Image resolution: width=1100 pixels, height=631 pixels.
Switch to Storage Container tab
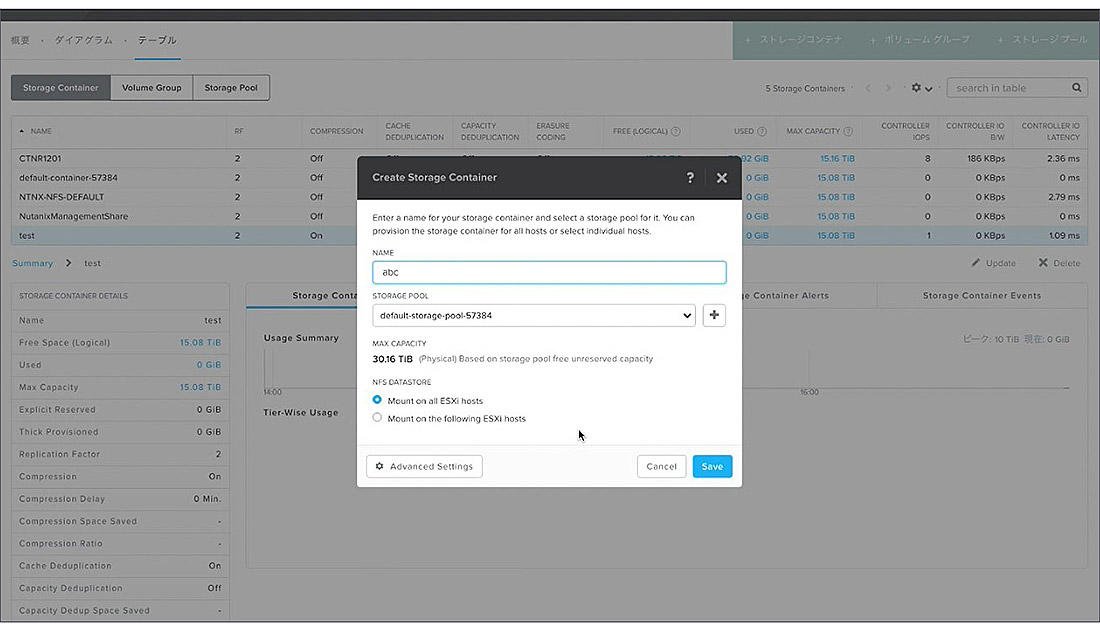pos(60,88)
